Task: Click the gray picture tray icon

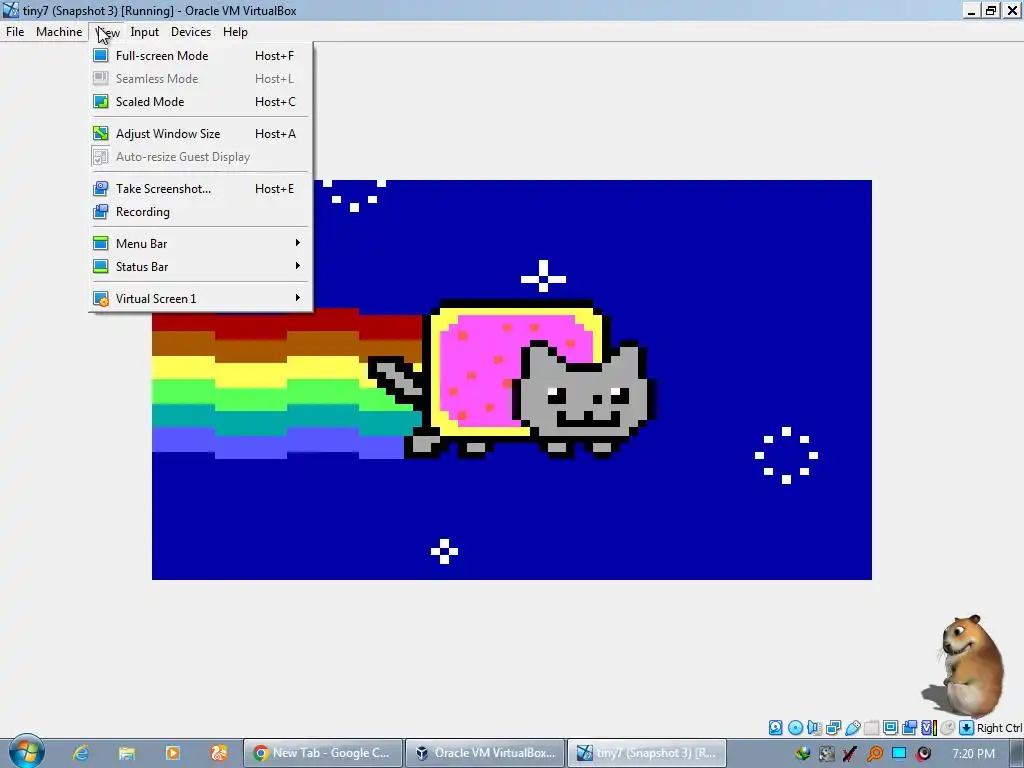Action: 827,754
